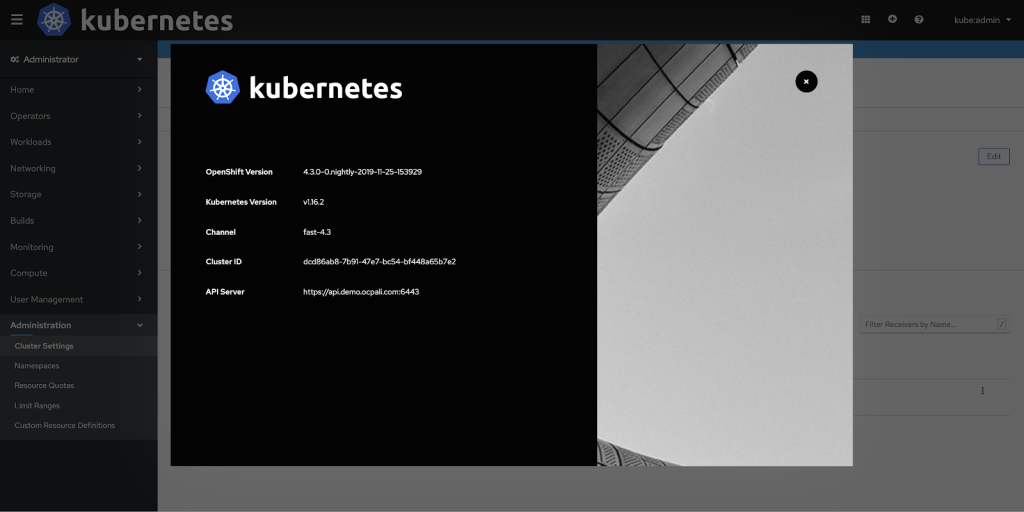1024x512 pixels.
Task: Open the receiver row kebab menu
Action: pyautogui.click(x=982, y=391)
